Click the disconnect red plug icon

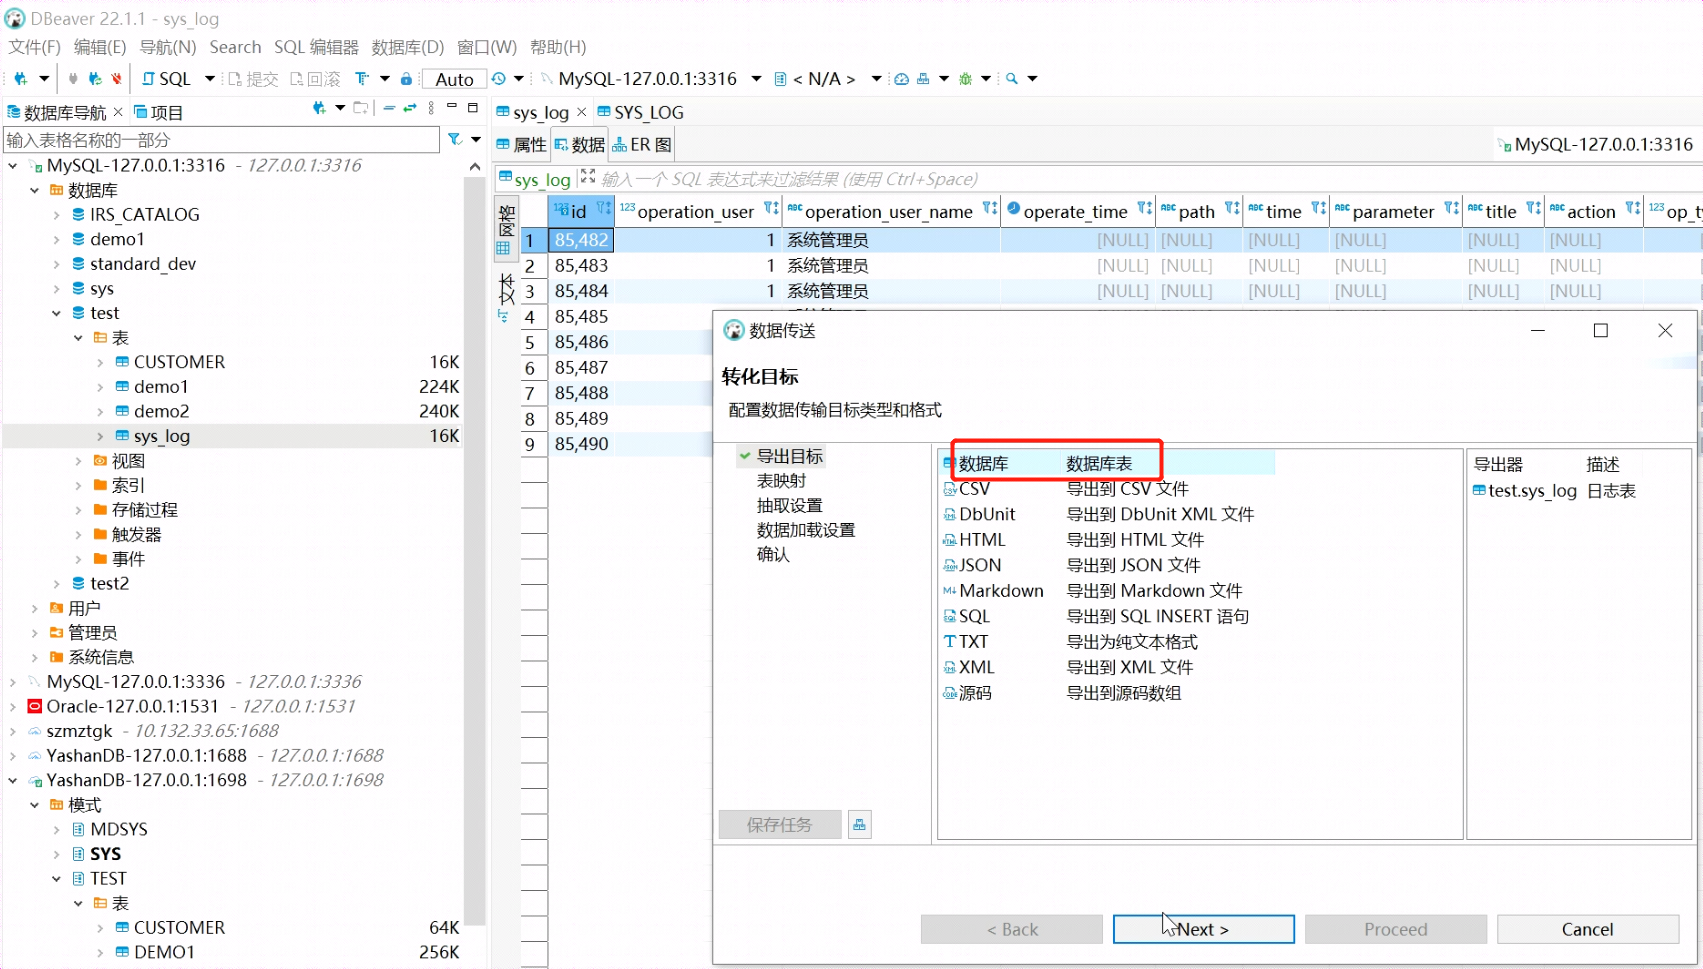pos(116,79)
